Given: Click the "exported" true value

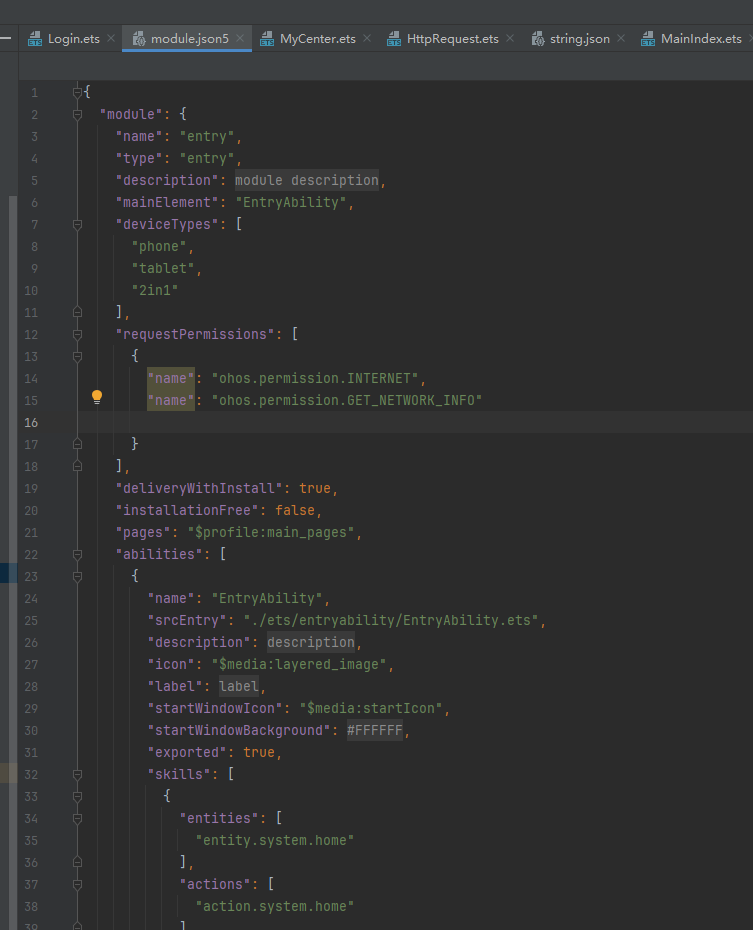Looking at the screenshot, I should click(259, 752).
